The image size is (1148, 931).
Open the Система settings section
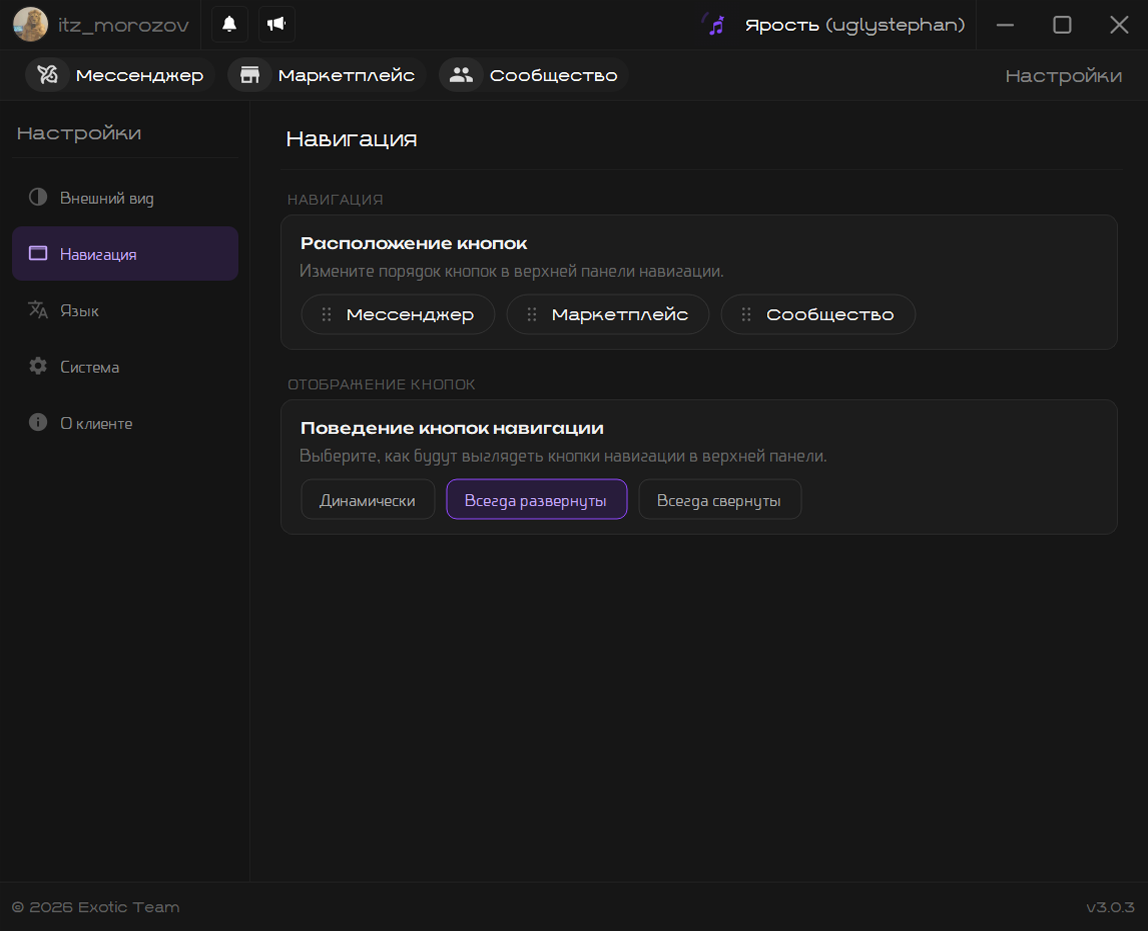(125, 367)
